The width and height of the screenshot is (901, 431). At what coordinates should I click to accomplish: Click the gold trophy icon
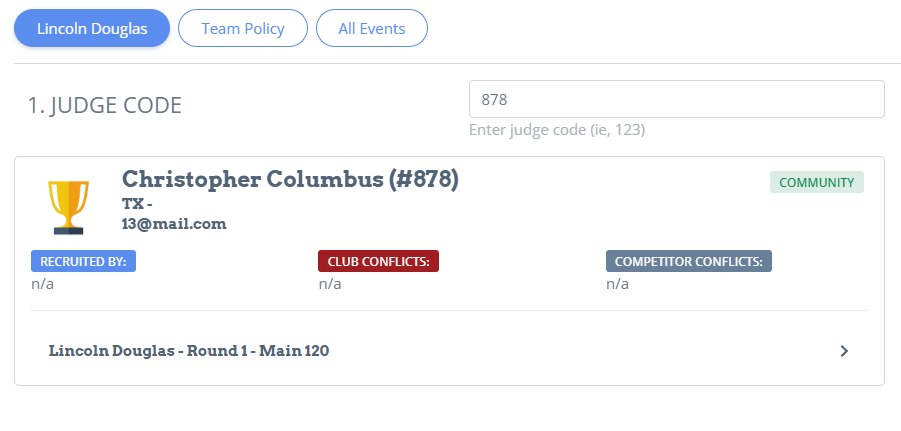pos(68,207)
